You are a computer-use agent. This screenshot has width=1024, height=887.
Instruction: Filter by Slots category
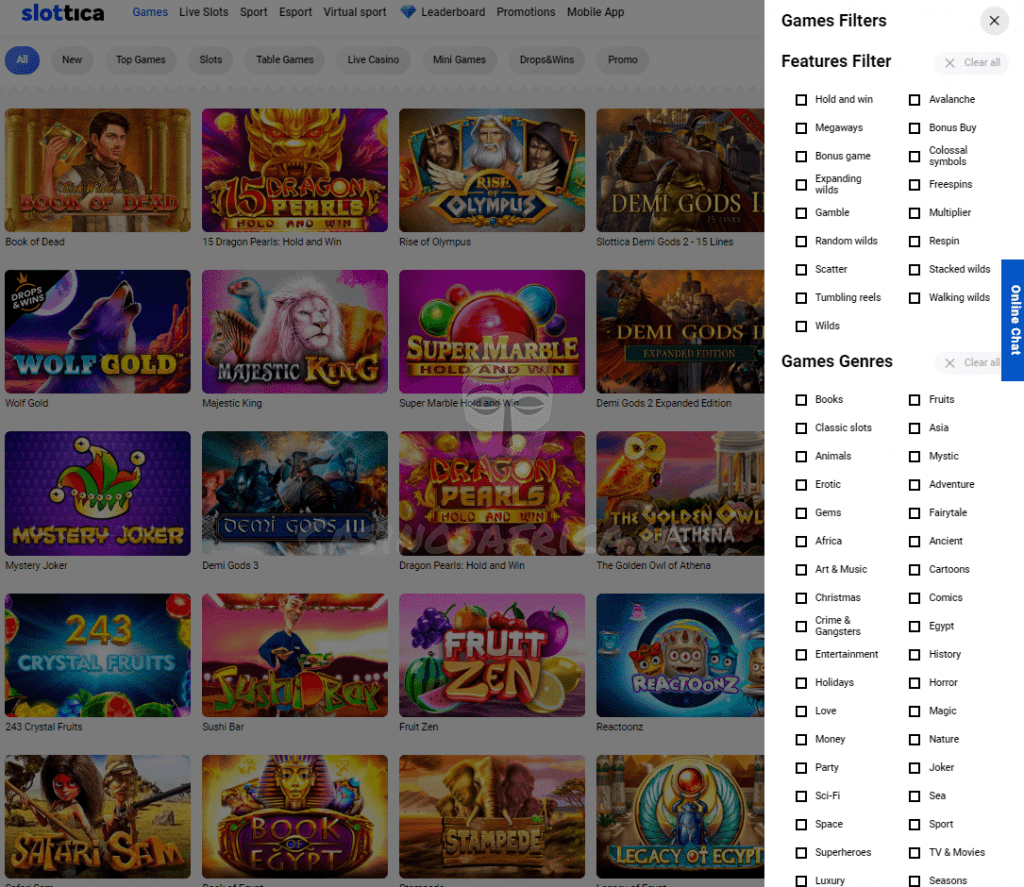coord(211,60)
